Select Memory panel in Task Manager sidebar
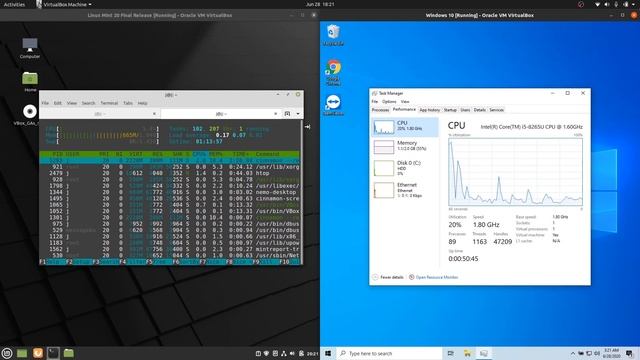Screen dimensions: 640x360 click(405, 147)
